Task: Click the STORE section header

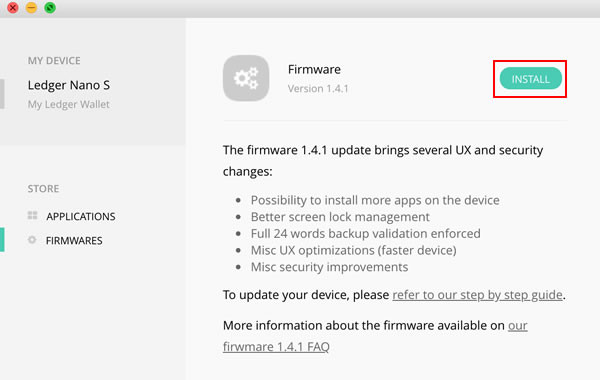Action: pyautogui.click(x=43, y=189)
